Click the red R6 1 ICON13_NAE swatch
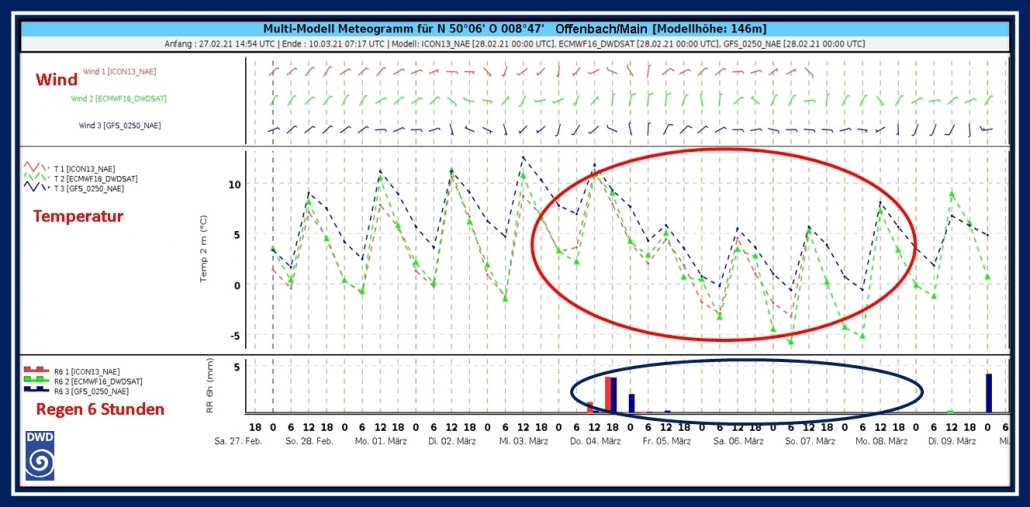Image resolution: width=1030 pixels, height=507 pixels. point(37,371)
